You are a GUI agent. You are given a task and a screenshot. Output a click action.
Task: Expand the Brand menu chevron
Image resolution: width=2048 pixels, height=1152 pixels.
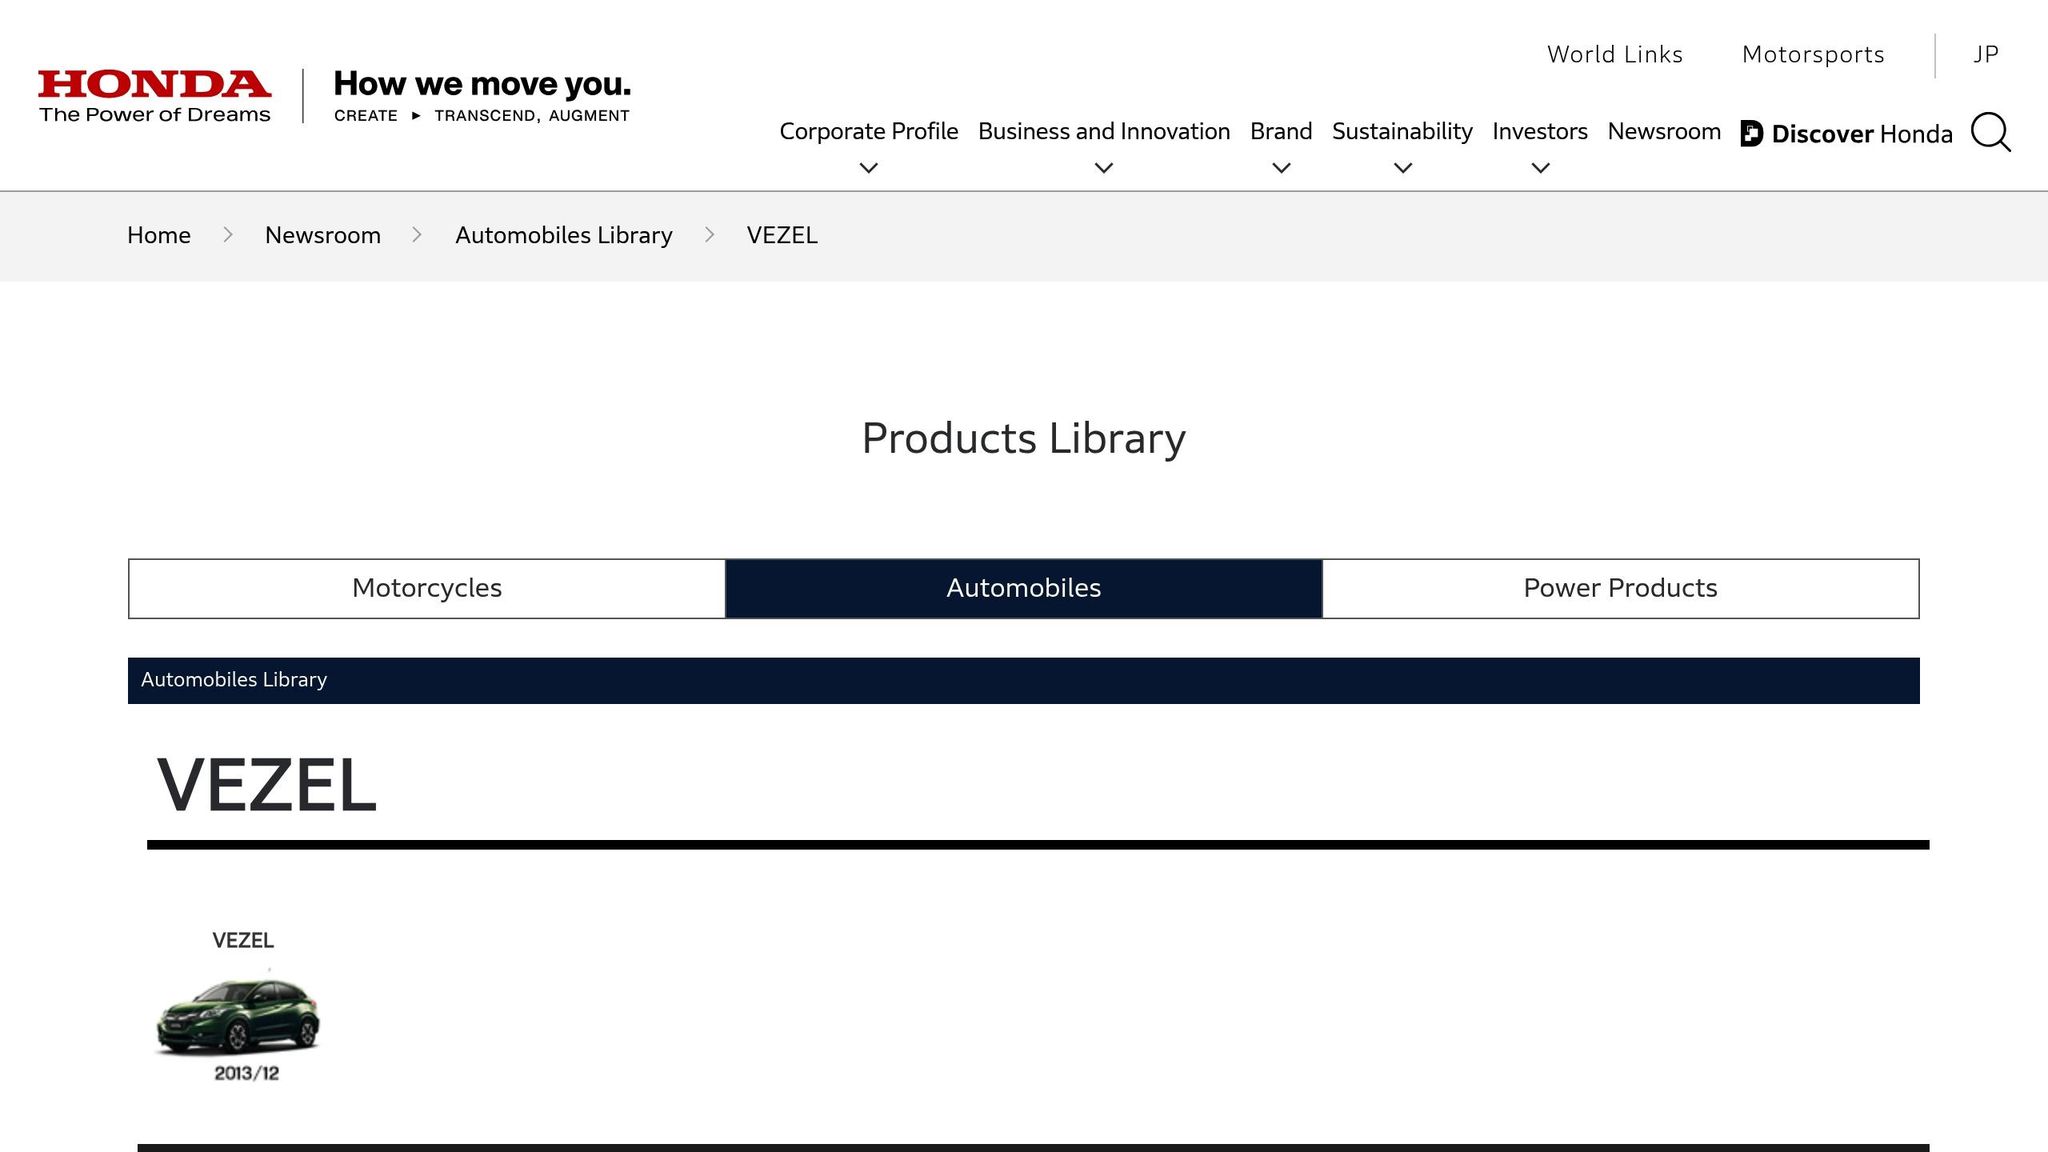coord(1280,168)
